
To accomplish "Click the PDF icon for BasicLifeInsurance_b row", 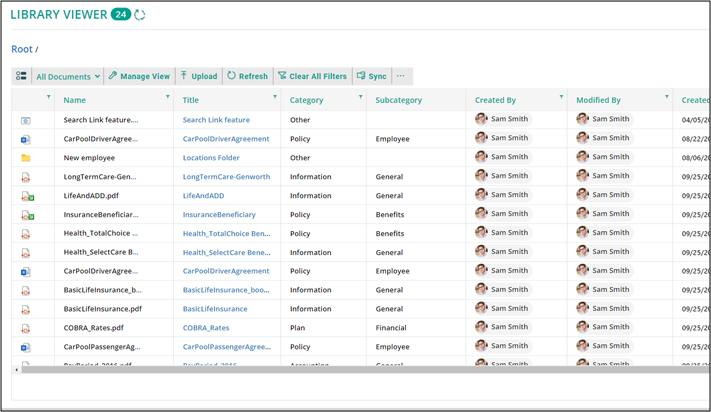I will point(26,291).
